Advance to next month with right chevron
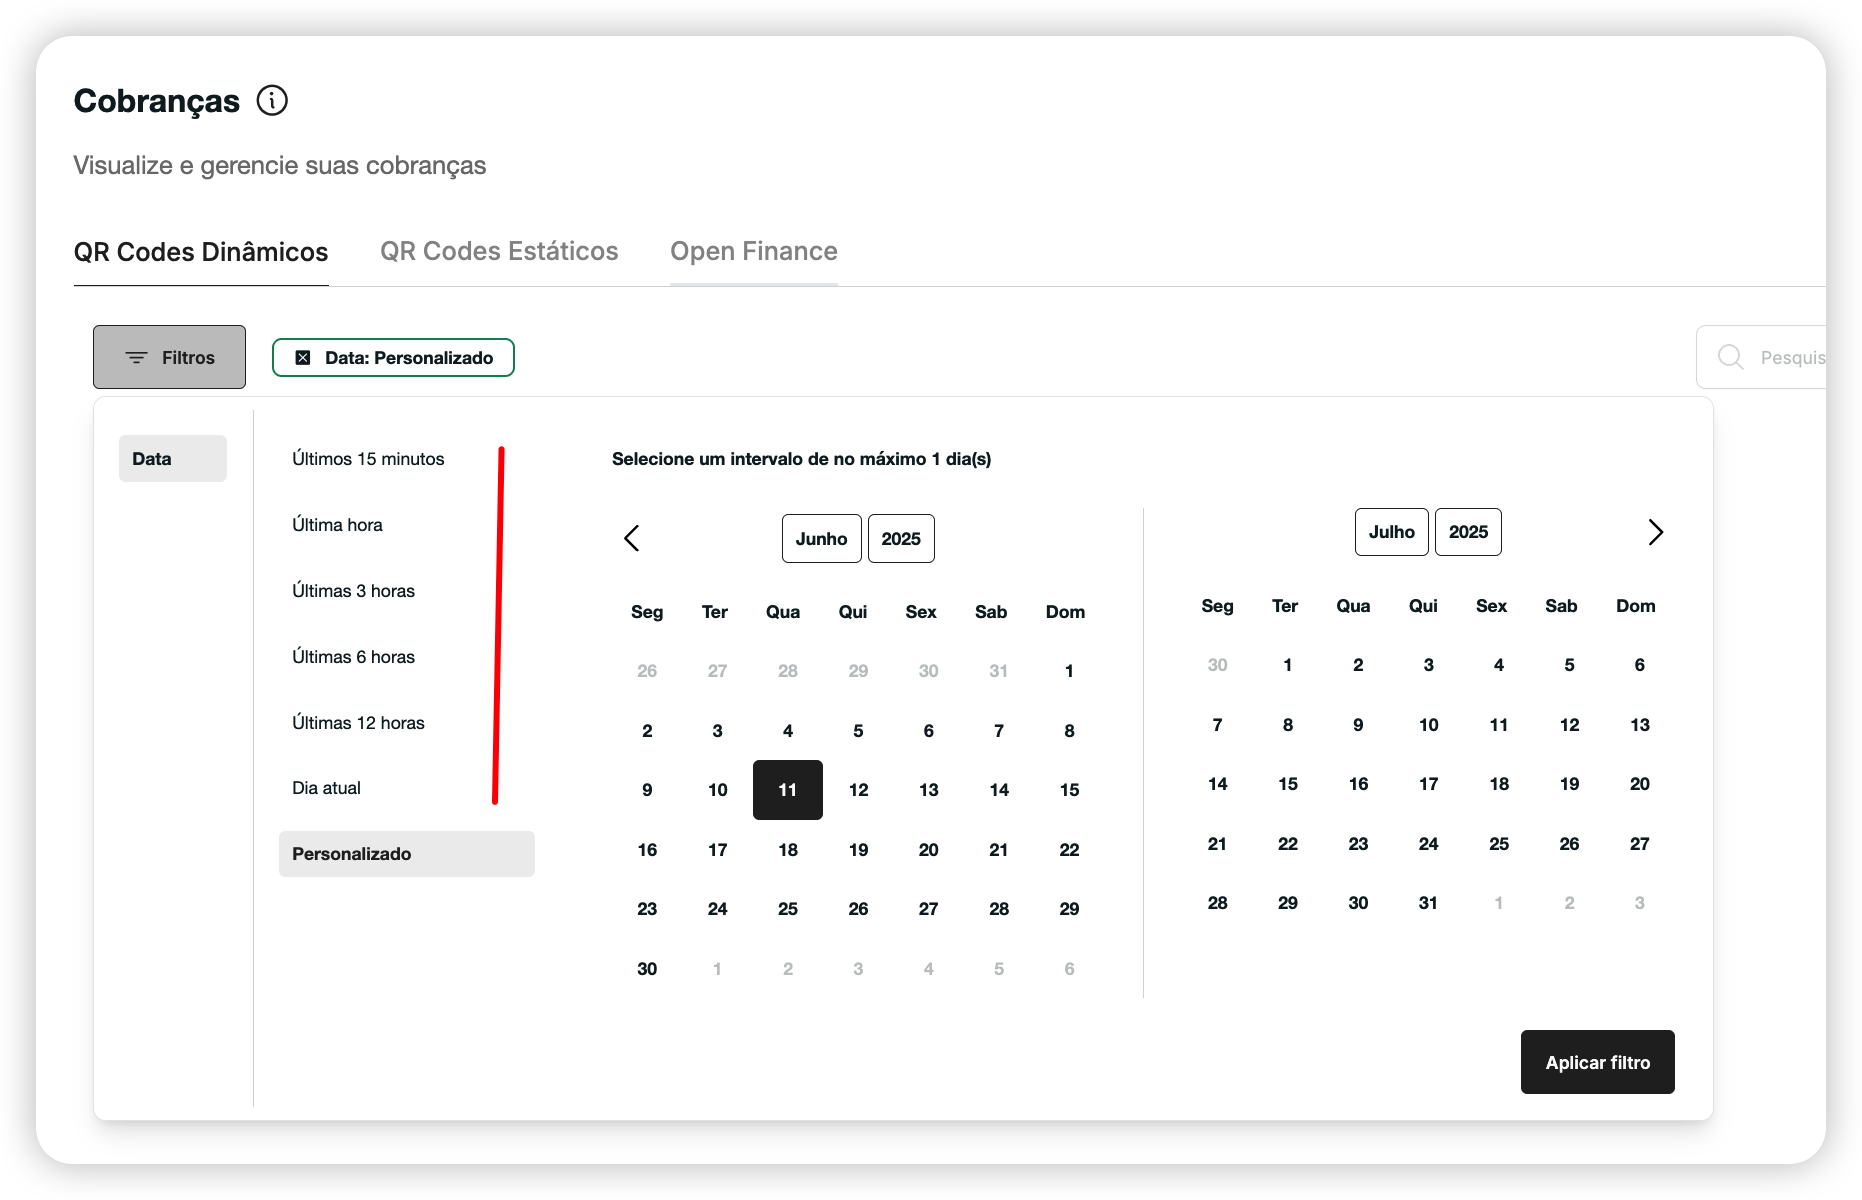1862x1200 pixels. coord(1655,532)
